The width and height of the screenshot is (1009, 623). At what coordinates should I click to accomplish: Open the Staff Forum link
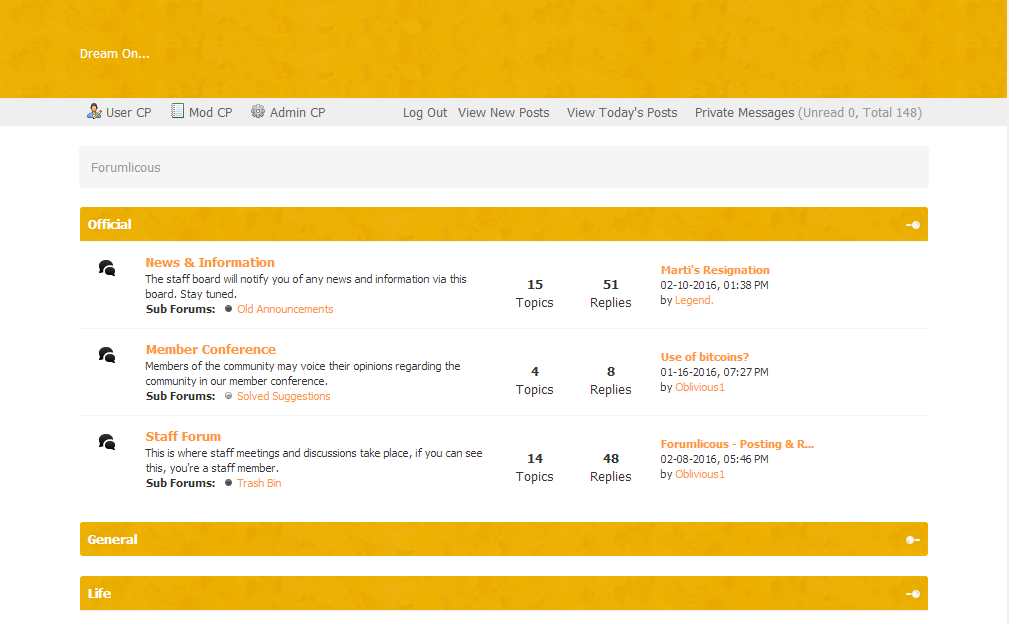(183, 436)
